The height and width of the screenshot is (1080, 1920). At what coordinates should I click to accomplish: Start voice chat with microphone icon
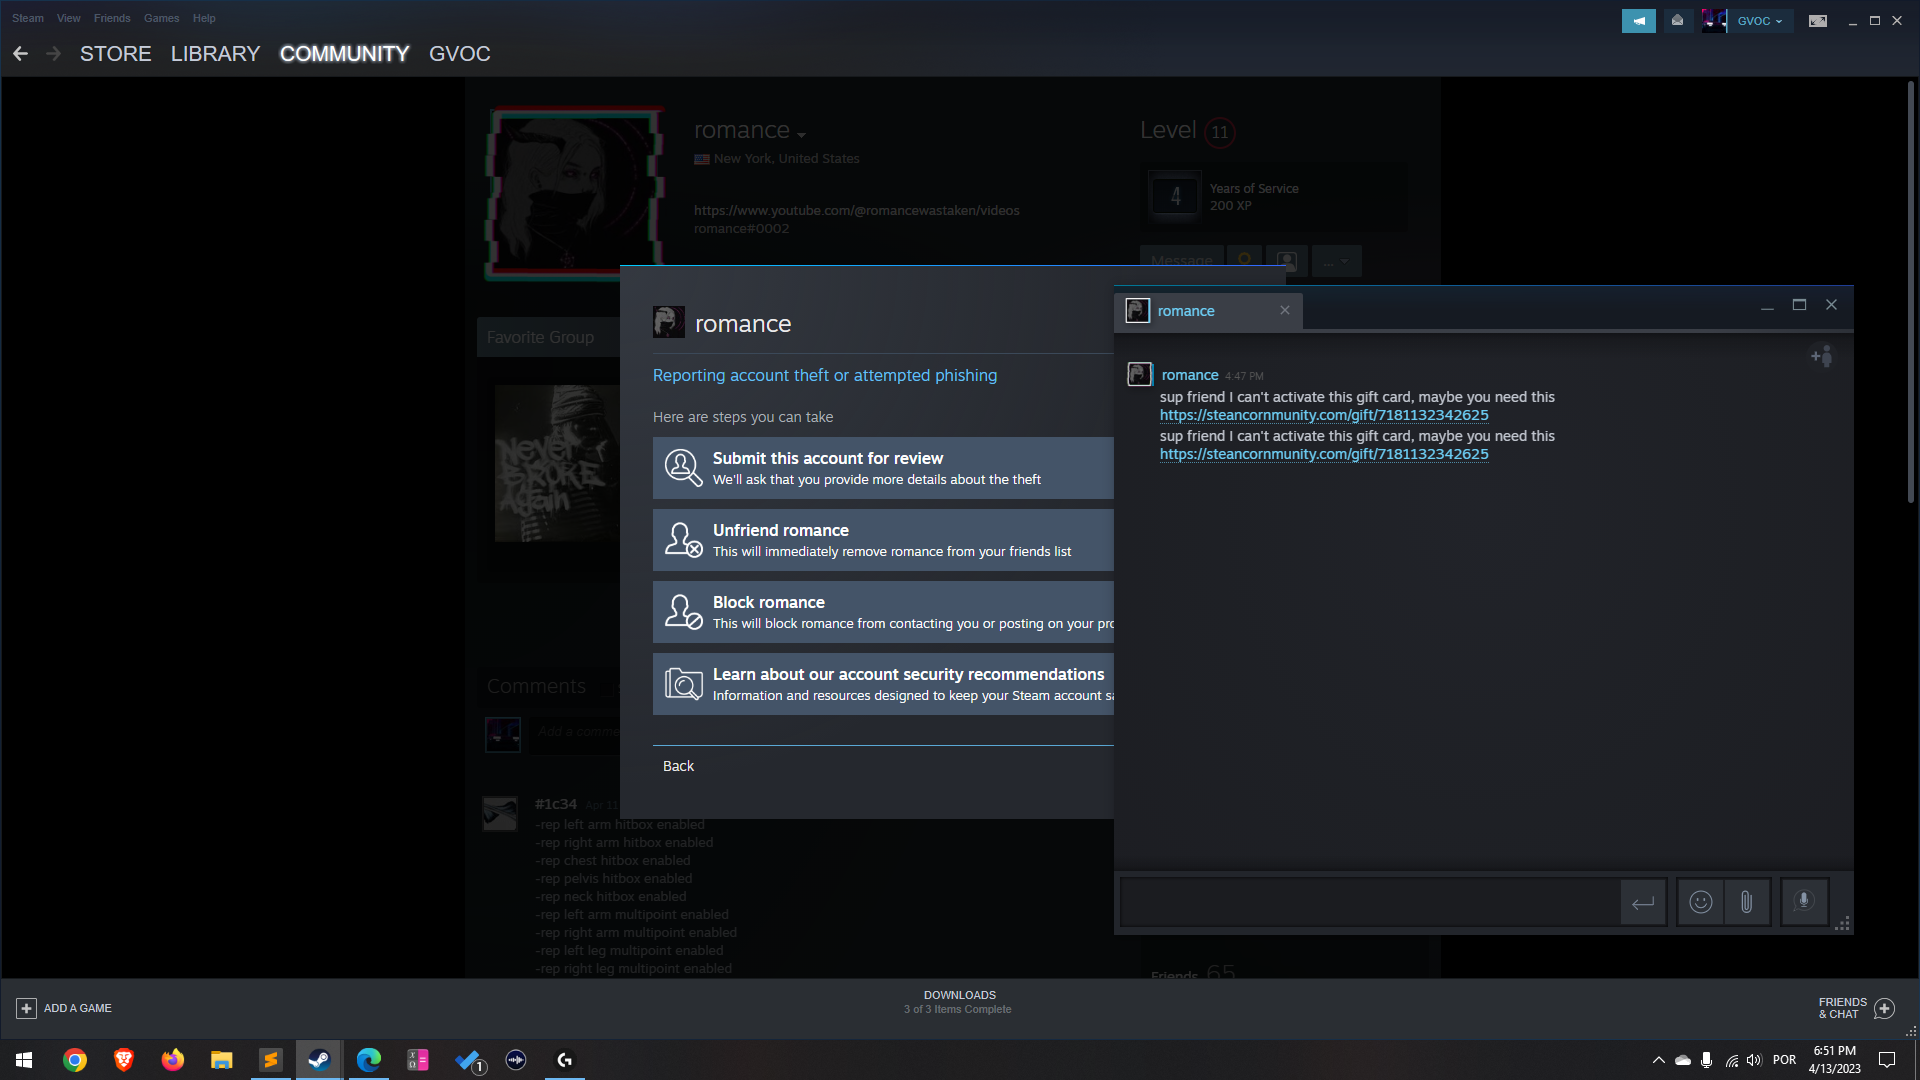click(x=1804, y=903)
